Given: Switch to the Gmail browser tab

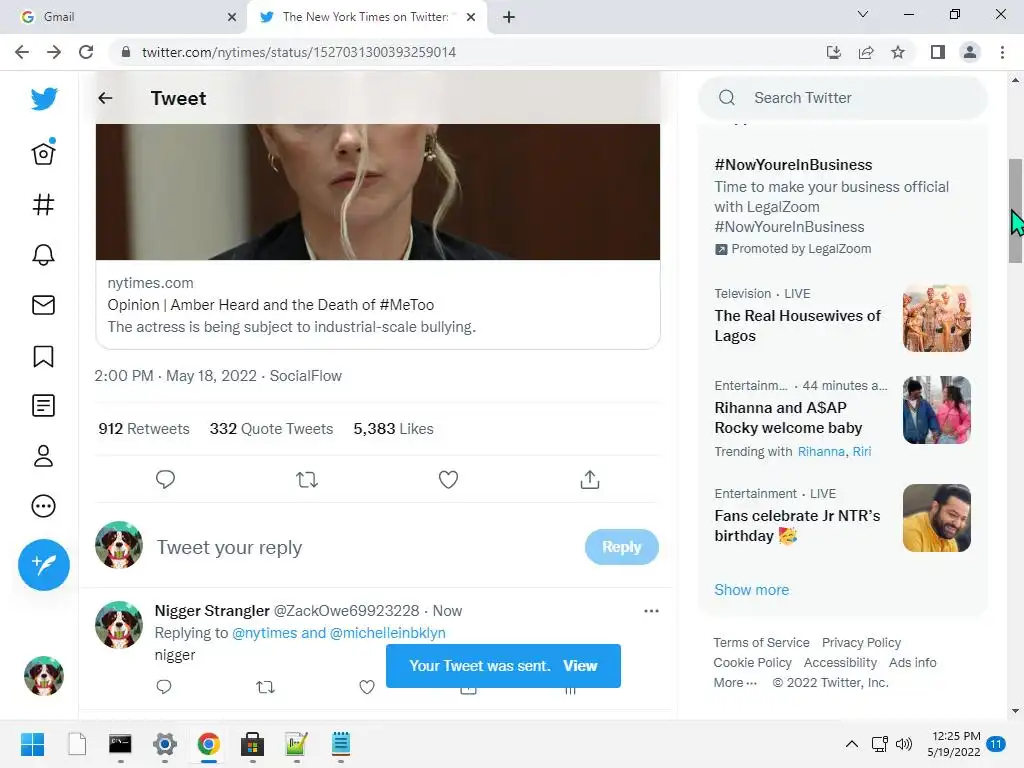Looking at the screenshot, I should tap(124, 17).
